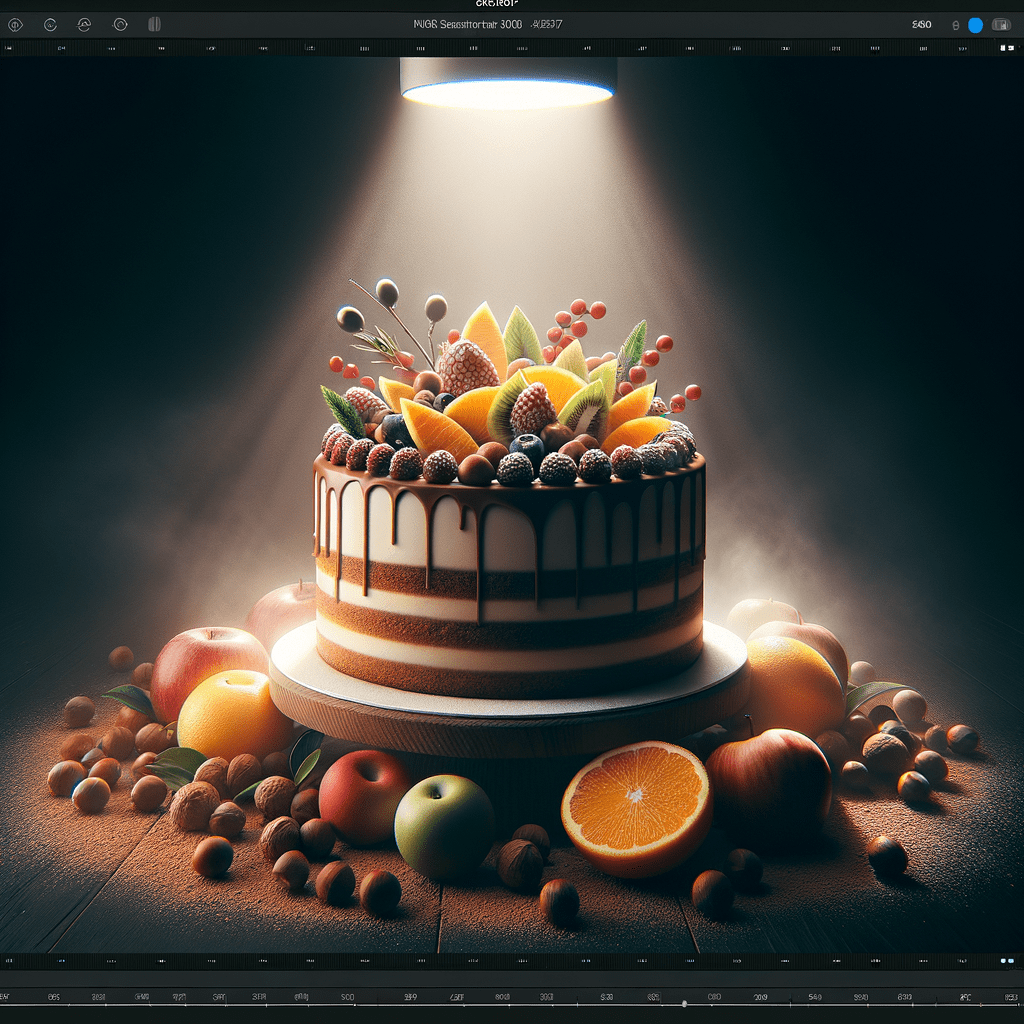1024x1024 pixels.
Task: Click the MIGR Seasittortair 3000 title
Action: pyautogui.click(x=468, y=24)
